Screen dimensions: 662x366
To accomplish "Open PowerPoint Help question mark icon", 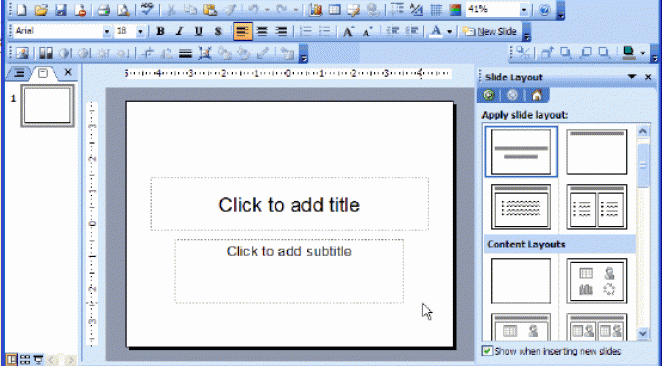I will (x=545, y=10).
